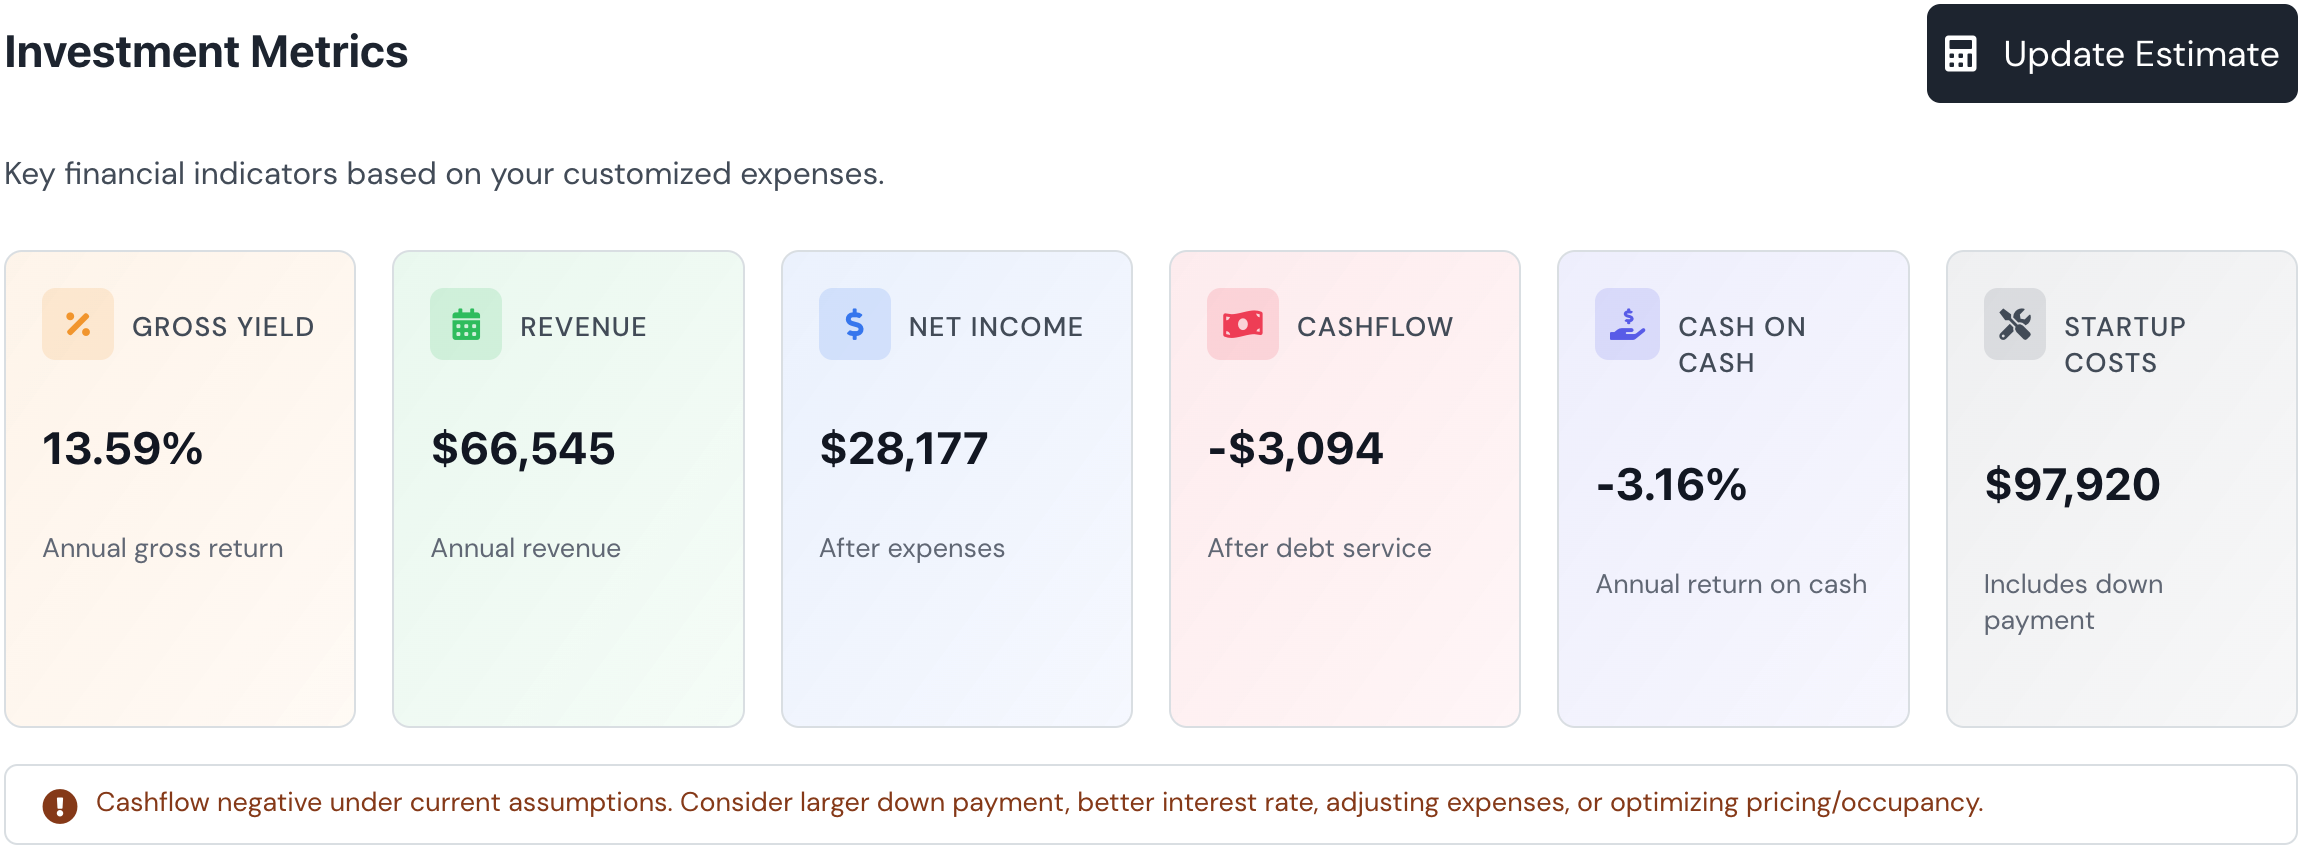Screen dimensions: 2302x849
Task: Click the 'Includes down payment' caption
Action: coord(2072,602)
